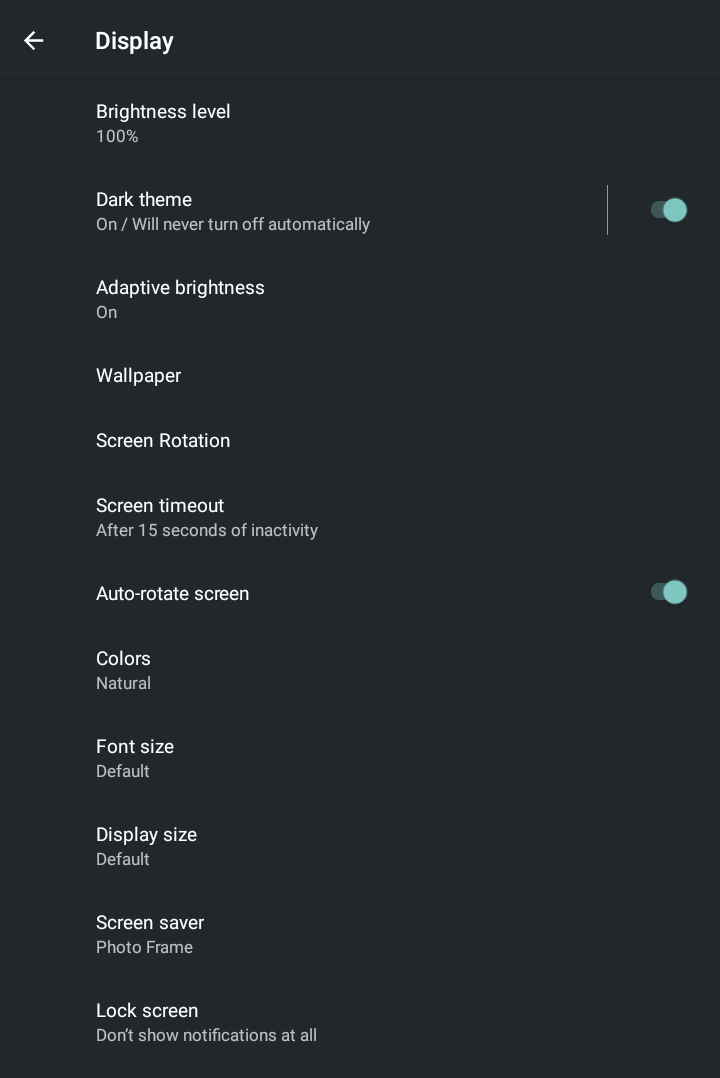
Task: Open Adaptive brightness settings
Action: 180,298
